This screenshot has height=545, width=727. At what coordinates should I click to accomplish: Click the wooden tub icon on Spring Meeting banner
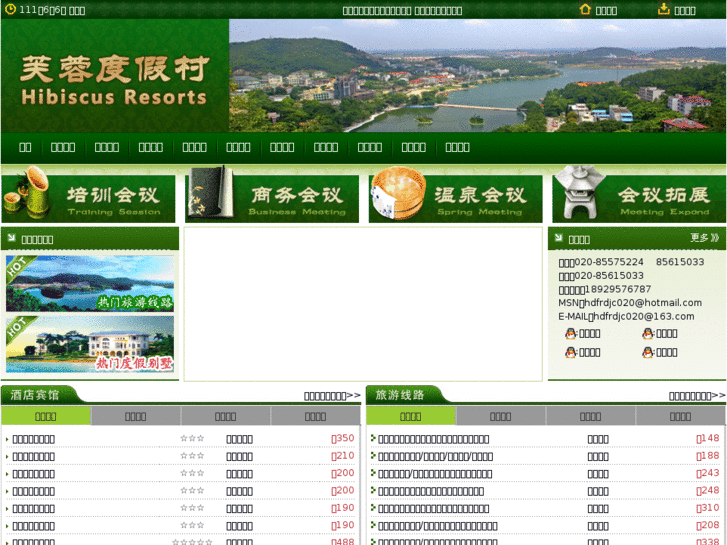coord(398,193)
